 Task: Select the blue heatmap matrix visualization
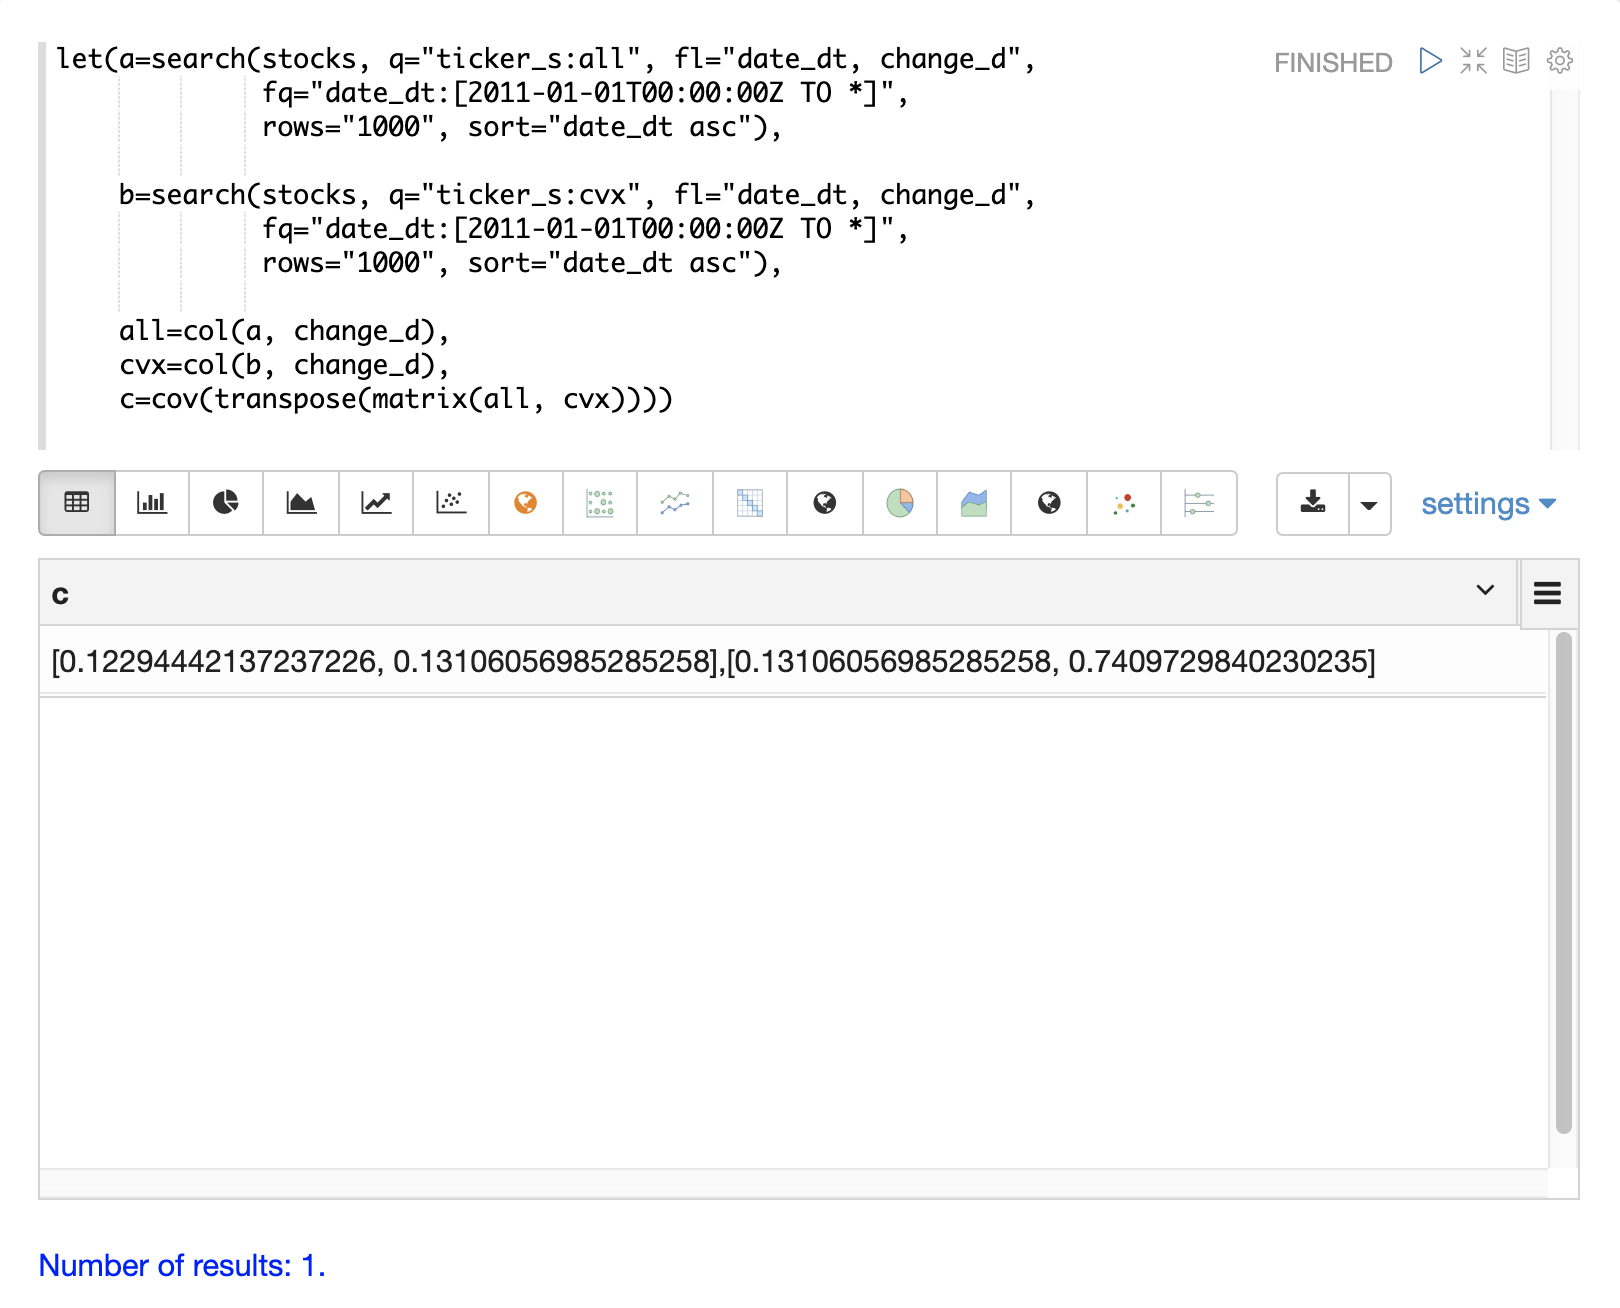coord(750,503)
